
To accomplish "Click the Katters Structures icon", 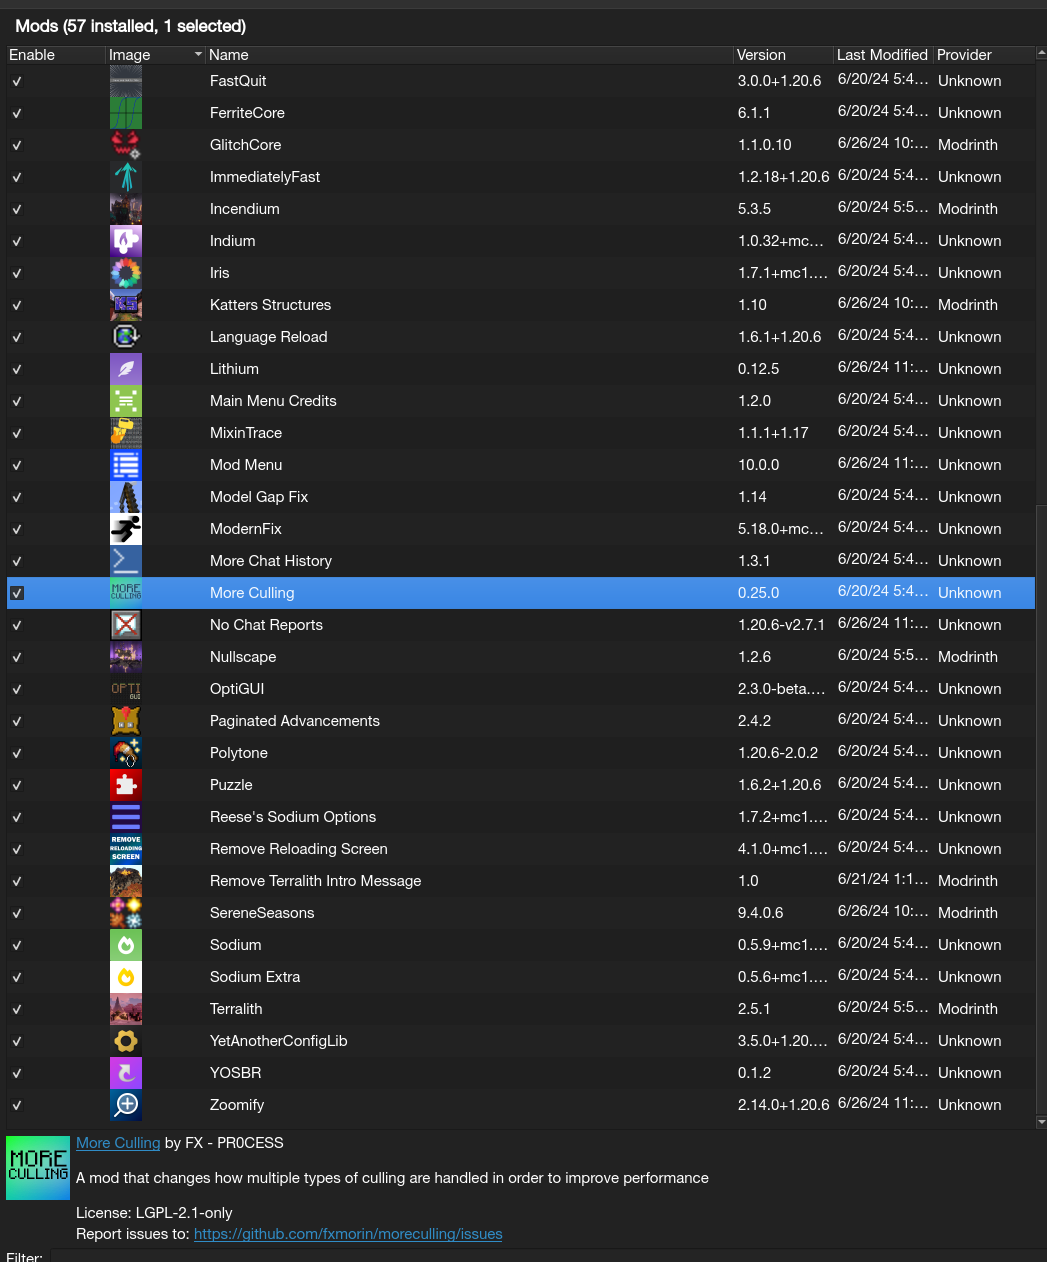I will (x=126, y=305).
